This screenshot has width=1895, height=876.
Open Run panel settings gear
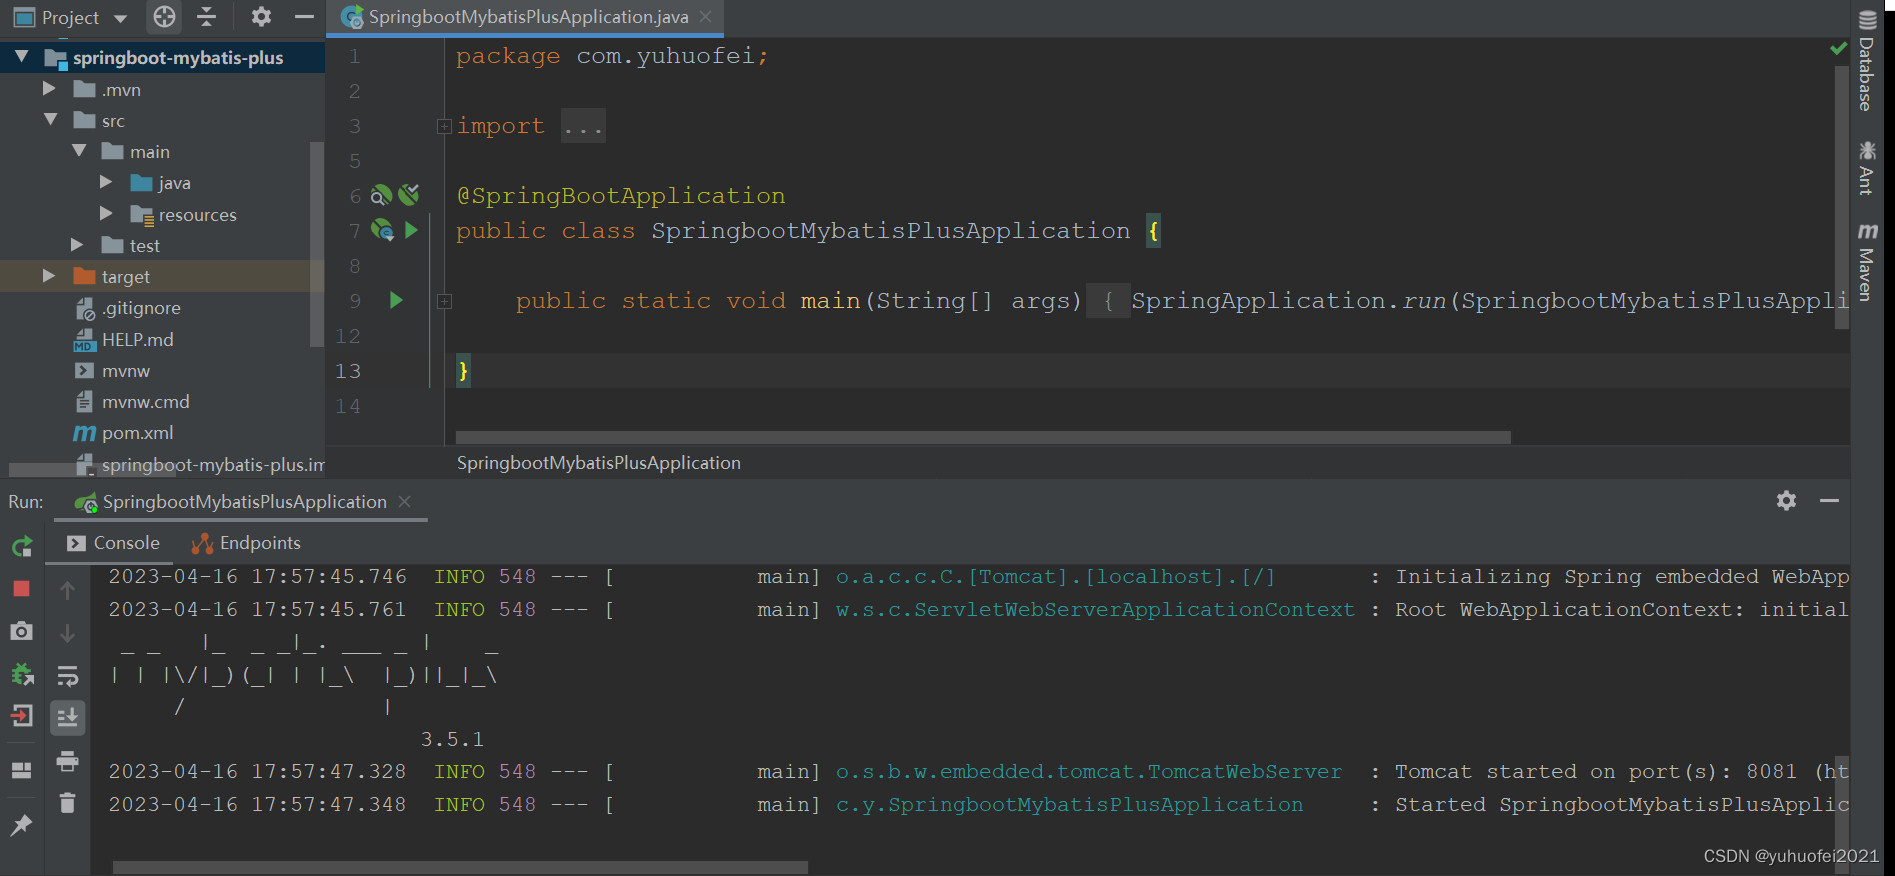(1786, 500)
